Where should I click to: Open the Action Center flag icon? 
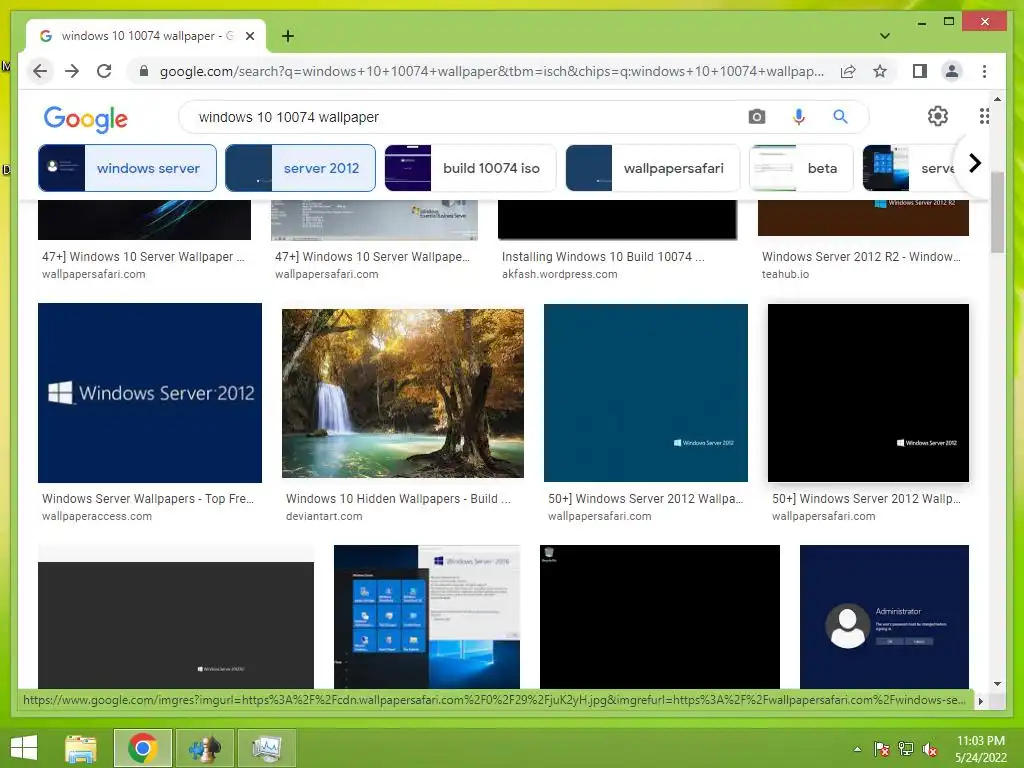(x=882, y=749)
